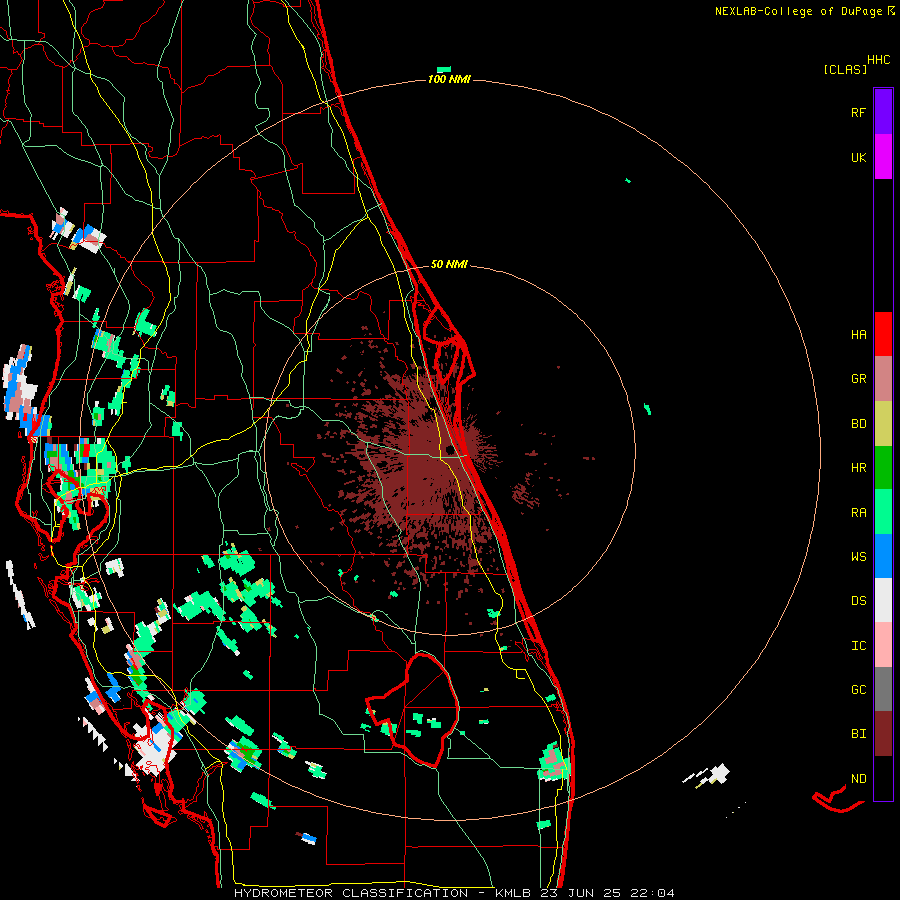Click the 'UK' legend label
Image resolution: width=900 pixels, height=900 pixels.
tap(858, 157)
